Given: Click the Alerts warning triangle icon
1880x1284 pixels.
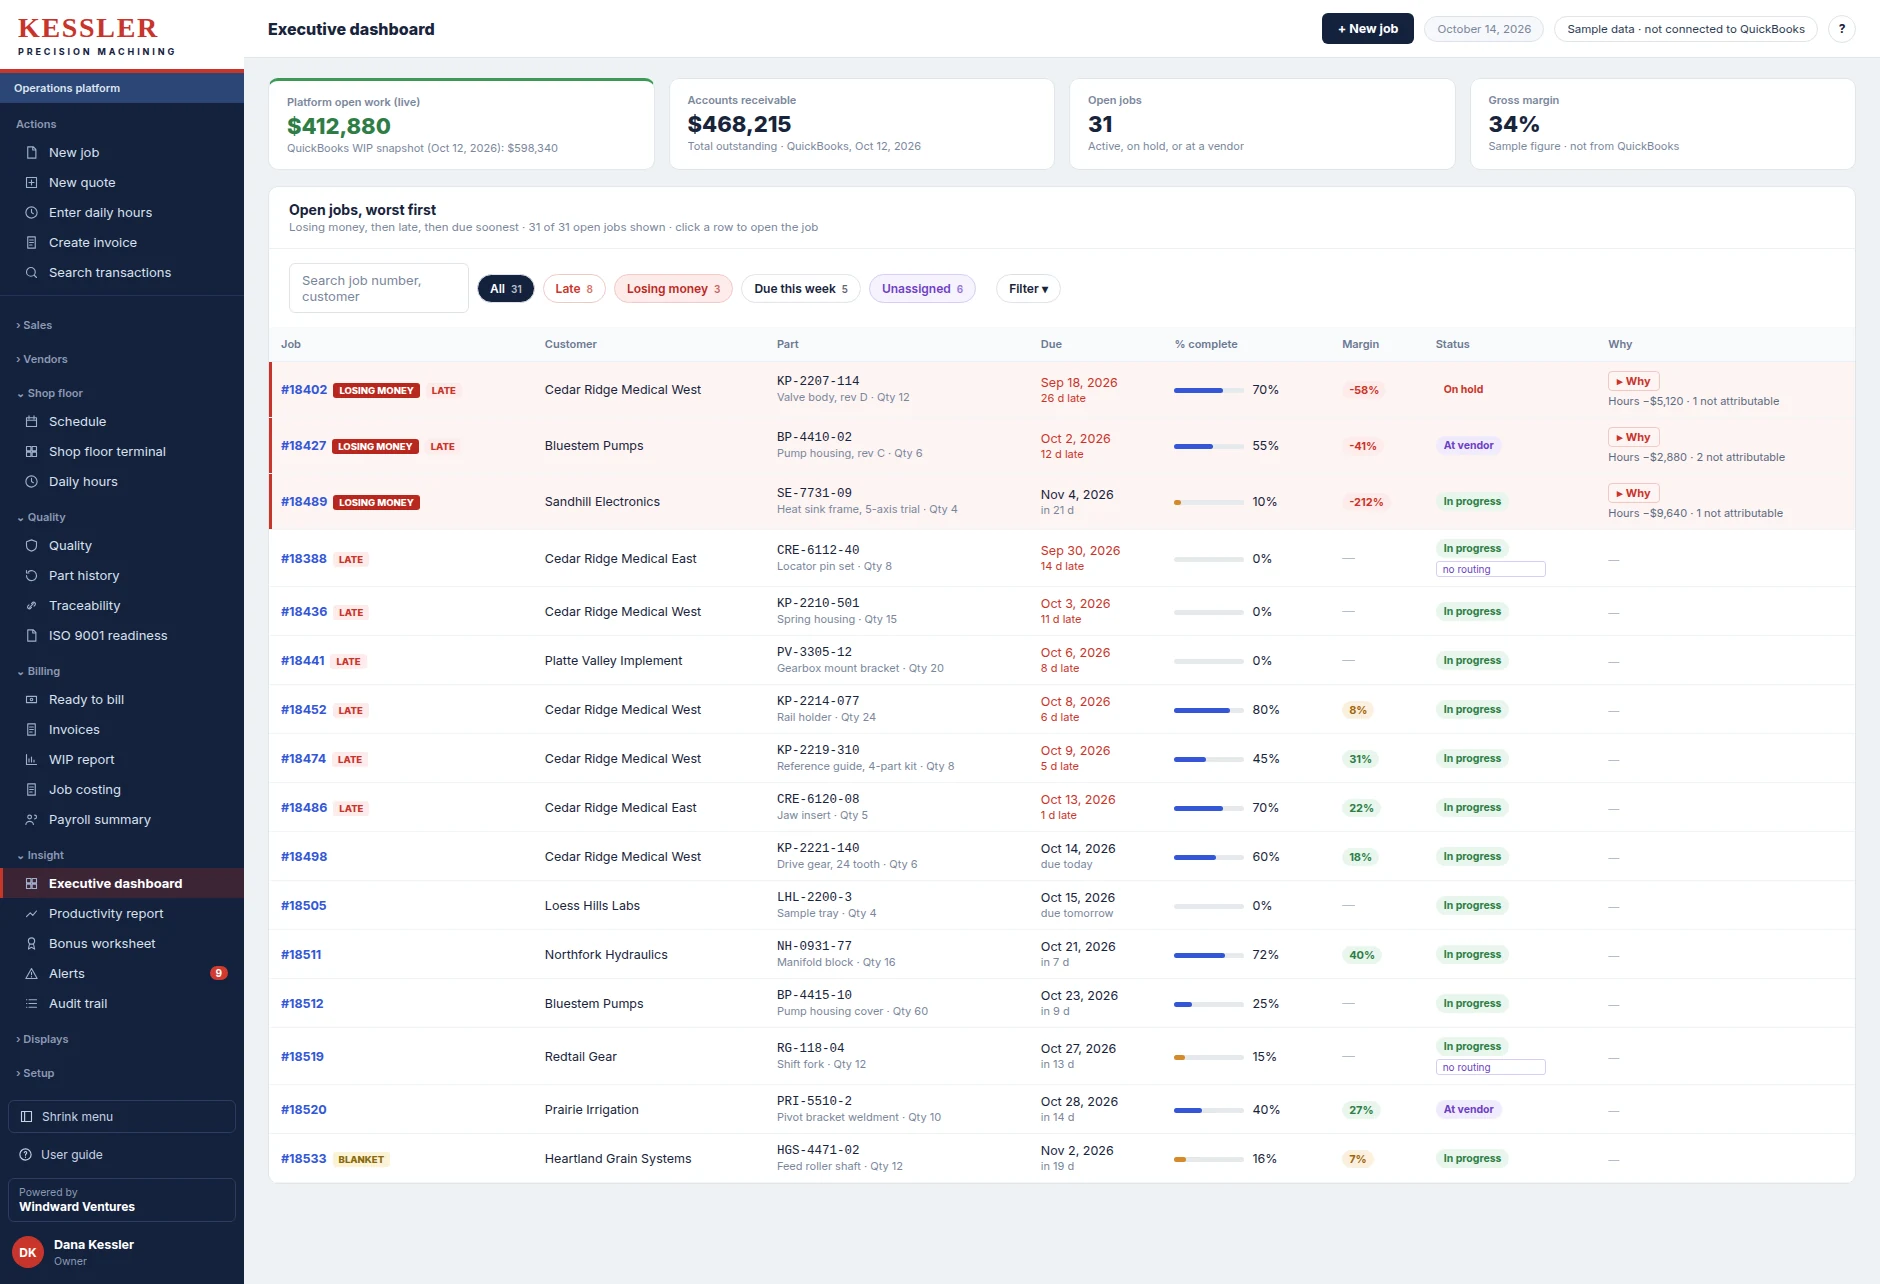Looking at the screenshot, I should (31, 974).
